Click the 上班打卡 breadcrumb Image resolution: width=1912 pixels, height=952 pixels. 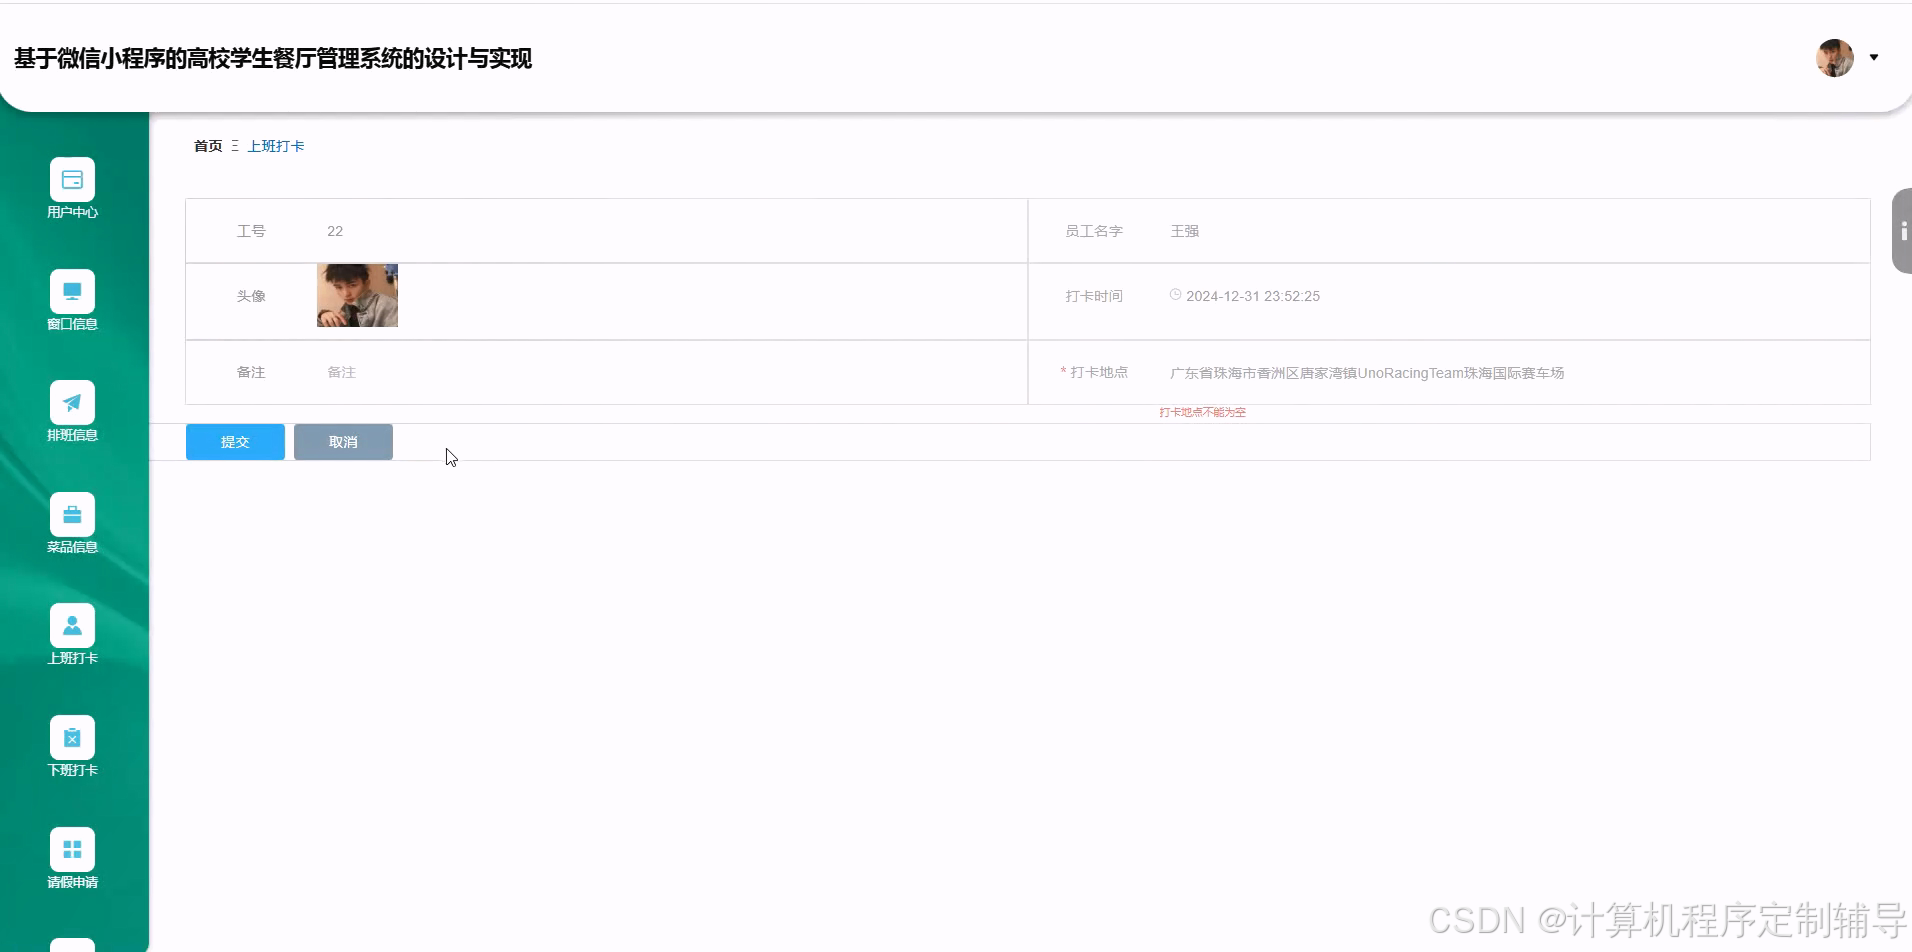(x=276, y=146)
